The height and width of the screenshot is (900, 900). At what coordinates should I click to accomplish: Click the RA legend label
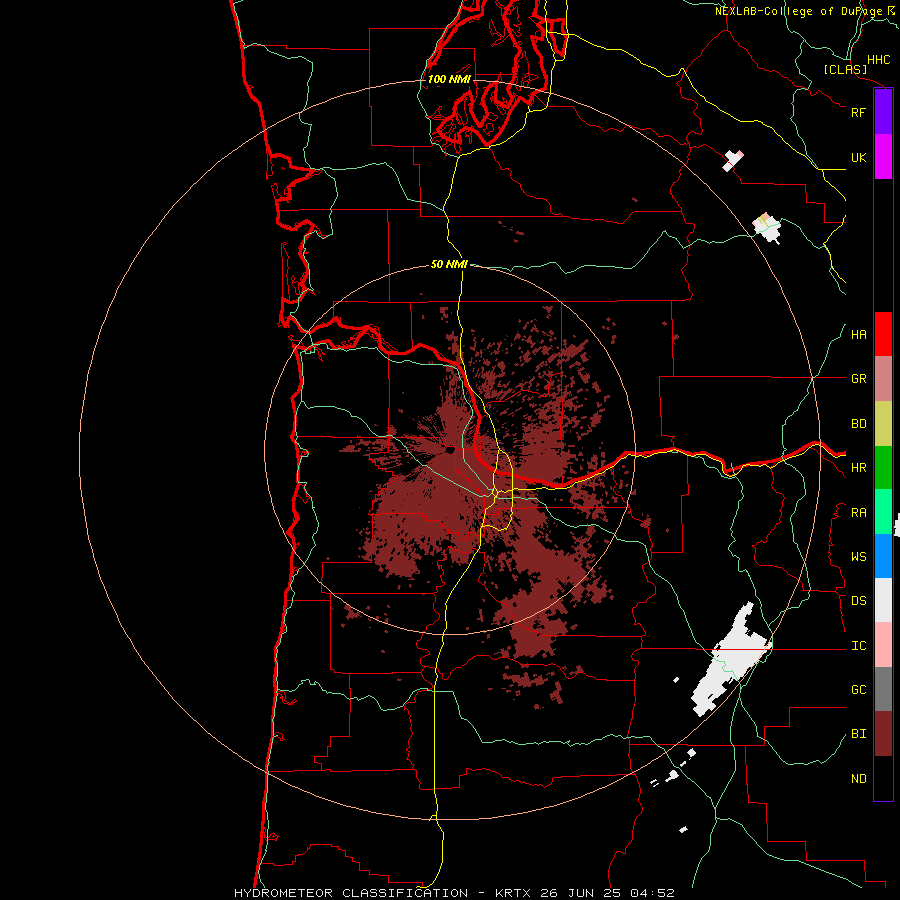858,513
